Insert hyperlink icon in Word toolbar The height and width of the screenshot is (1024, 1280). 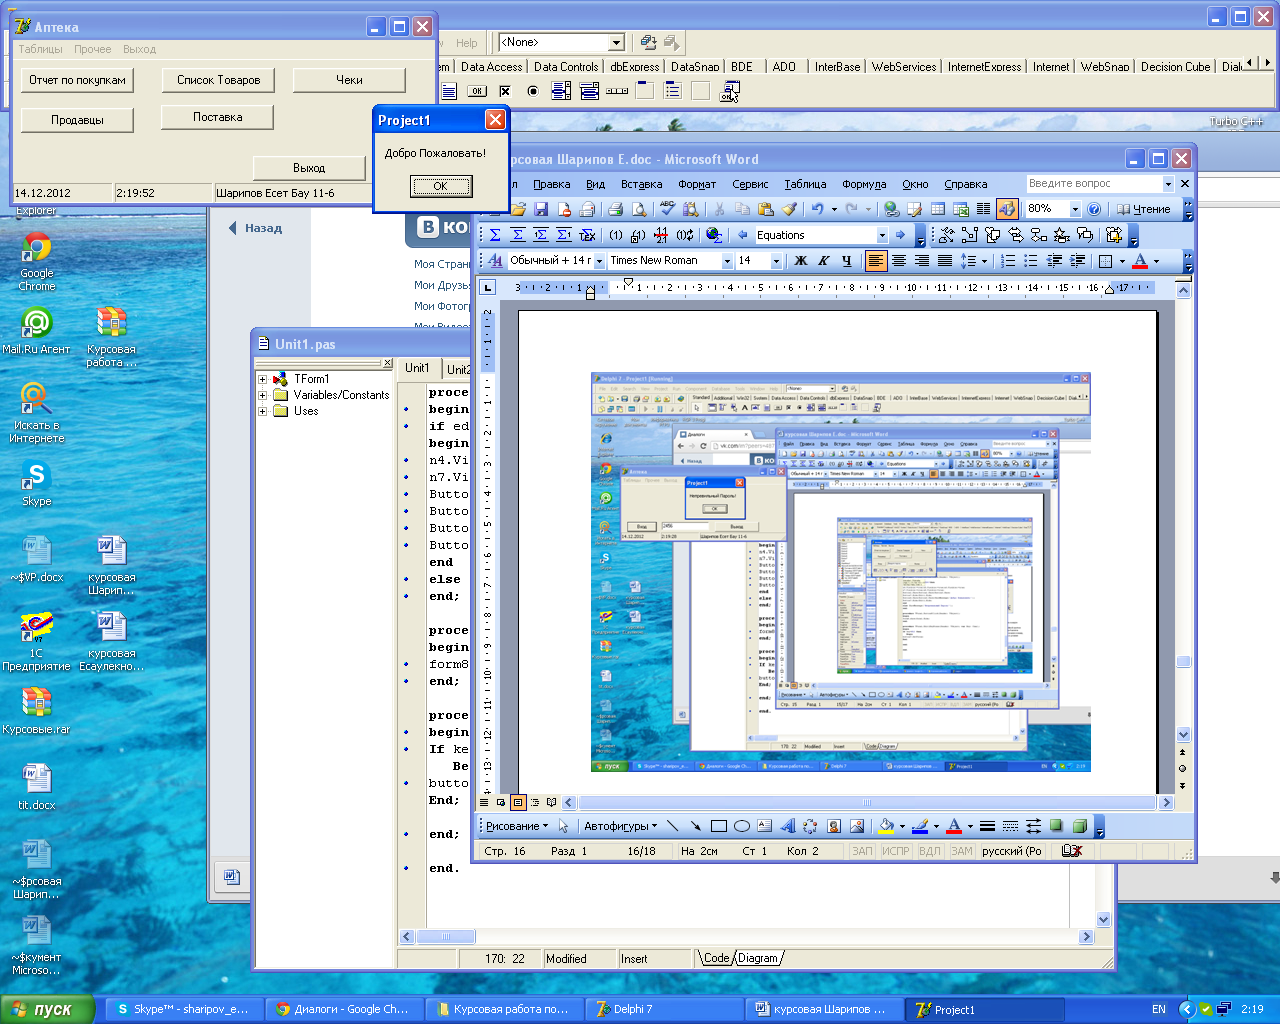tap(890, 209)
